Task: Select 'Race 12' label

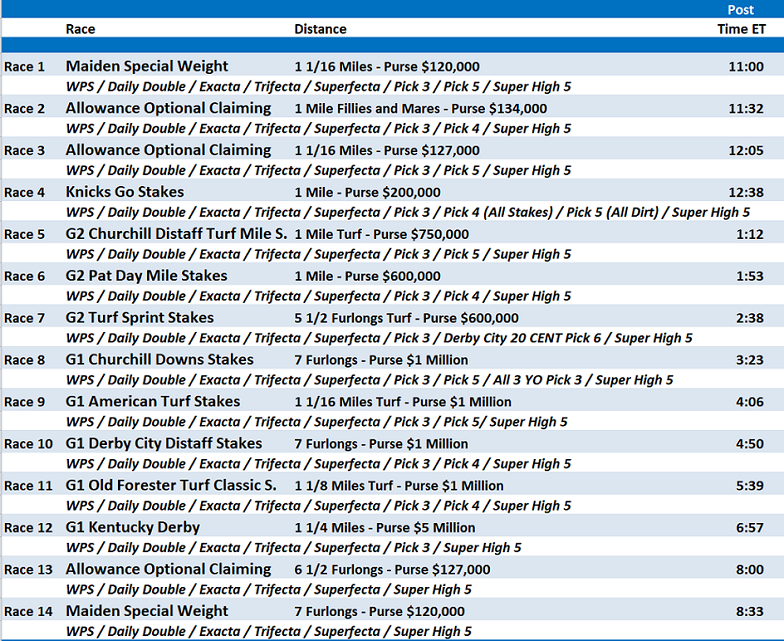Action: (28, 528)
